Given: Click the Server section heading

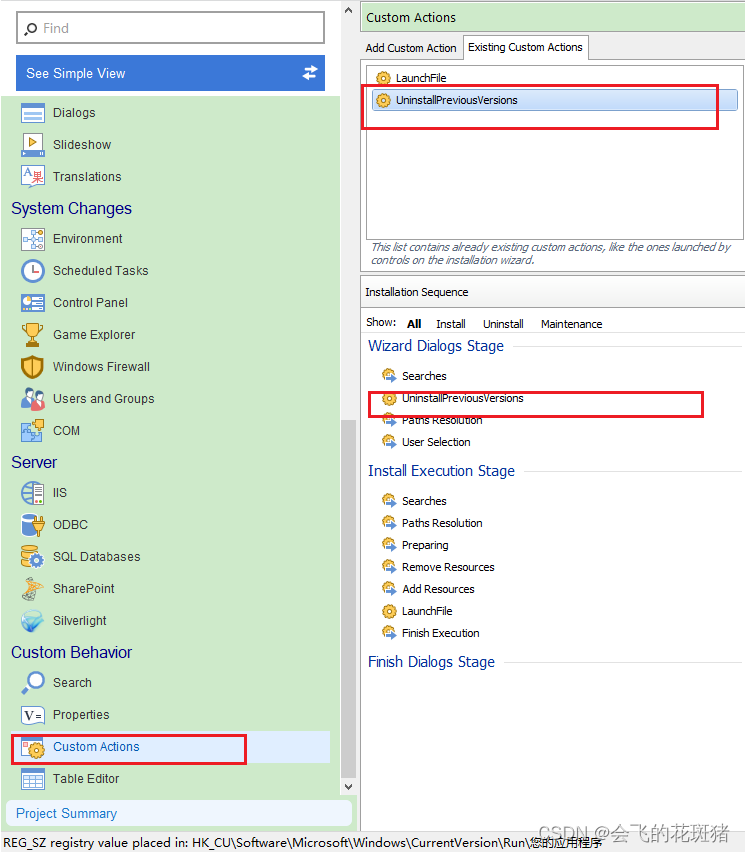Looking at the screenshot, I should (x=34, y=462).
